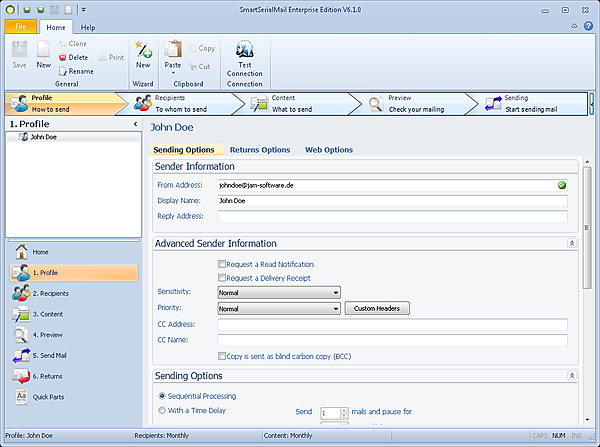Screen dimensions: 600x447
Task: Click the Reply Address input field
Action: (392, 216)
